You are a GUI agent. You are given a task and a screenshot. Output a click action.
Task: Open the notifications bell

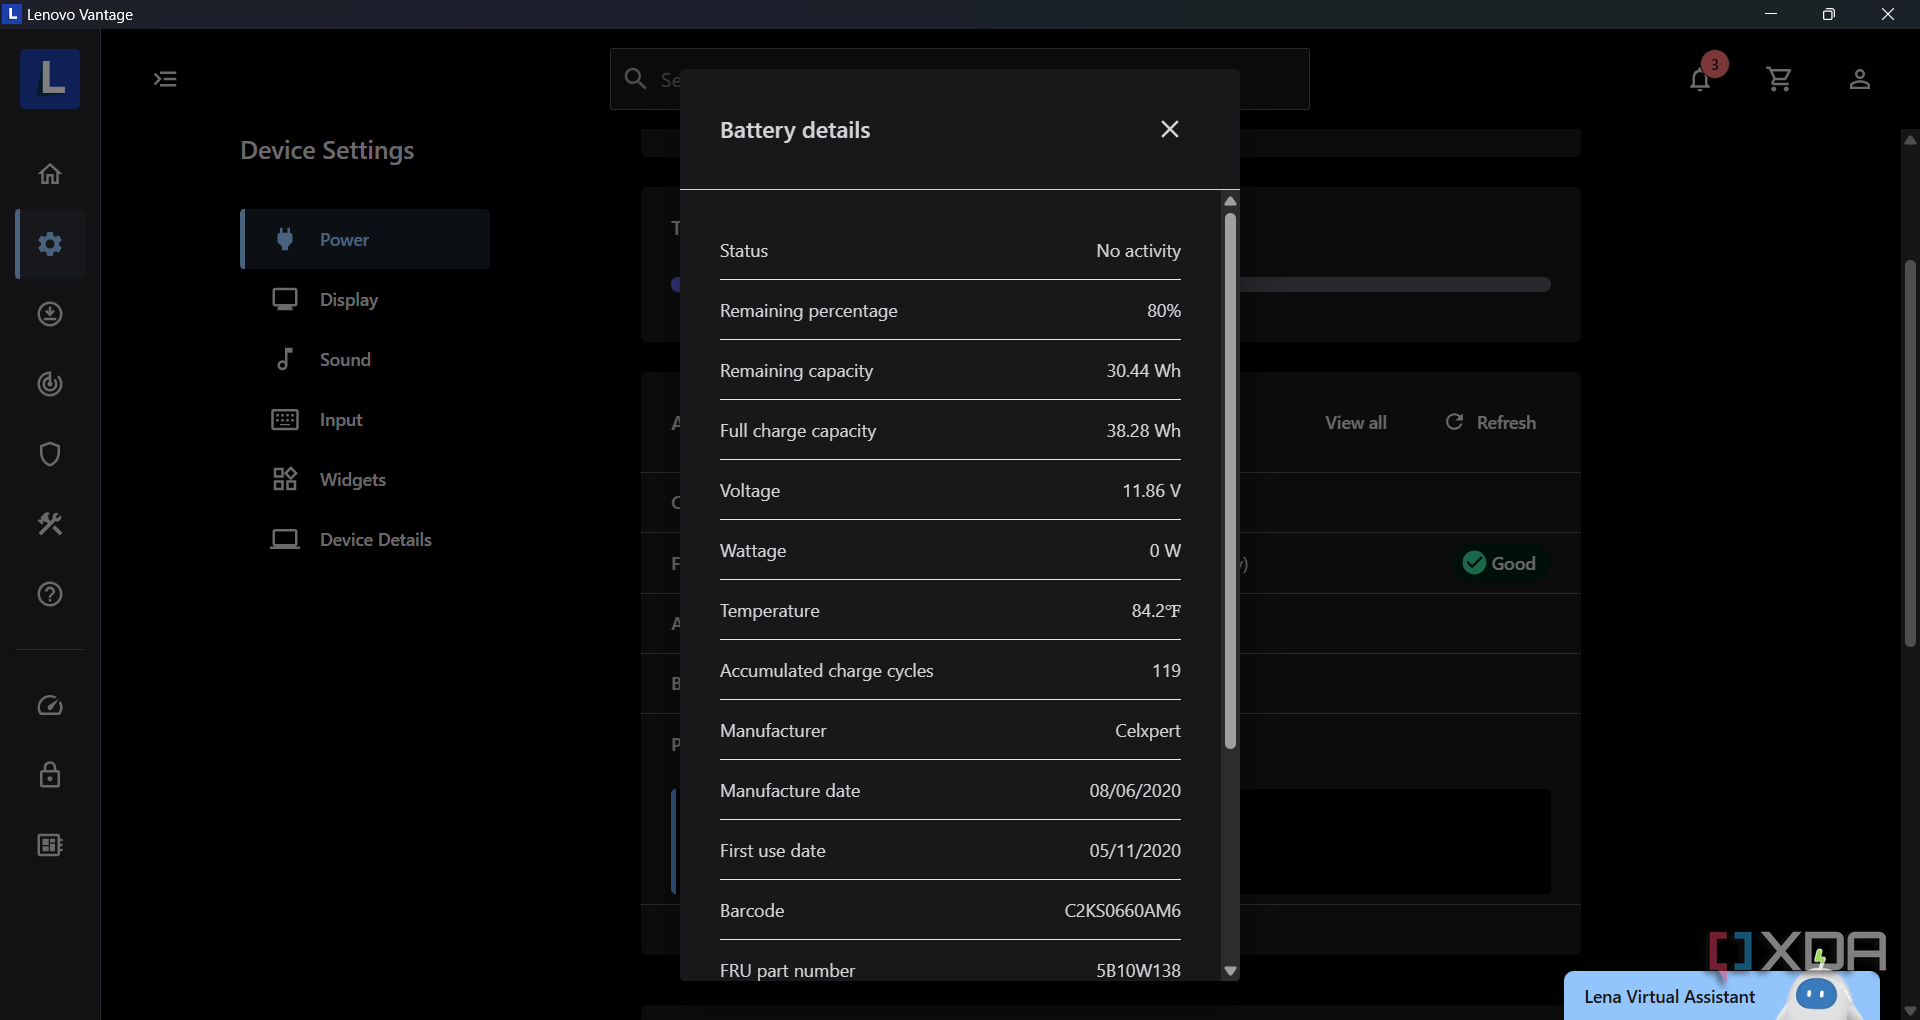(x=1700, y=79)
